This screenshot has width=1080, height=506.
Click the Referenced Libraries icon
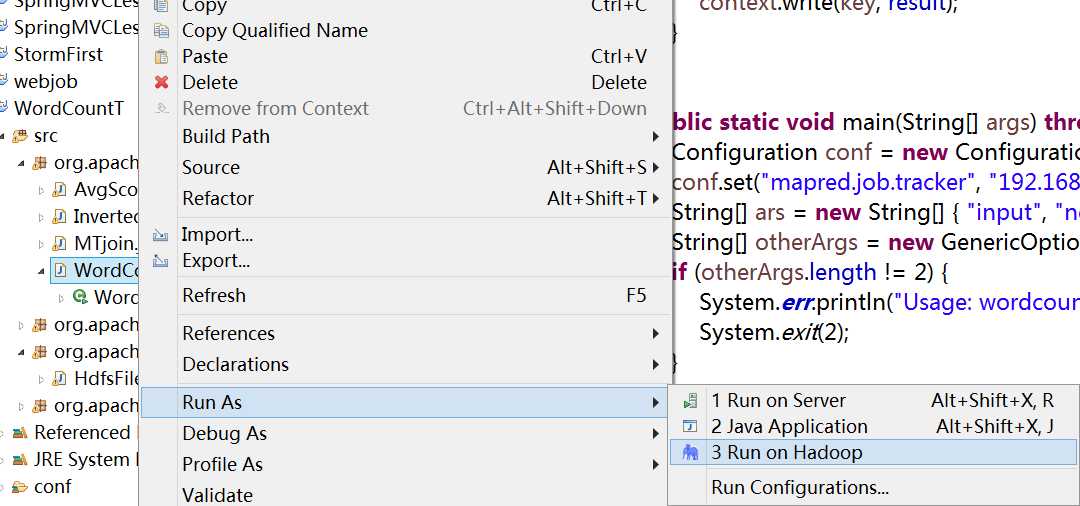(20, 432)
